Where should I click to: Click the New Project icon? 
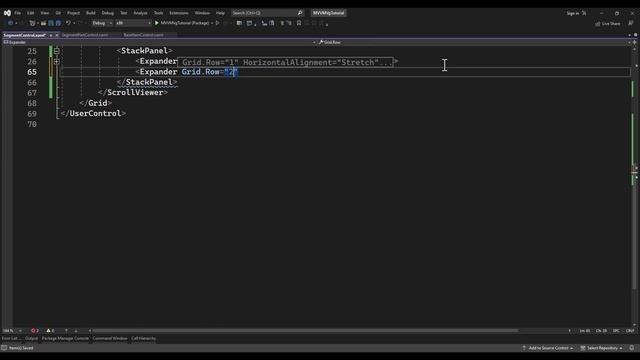32,23
